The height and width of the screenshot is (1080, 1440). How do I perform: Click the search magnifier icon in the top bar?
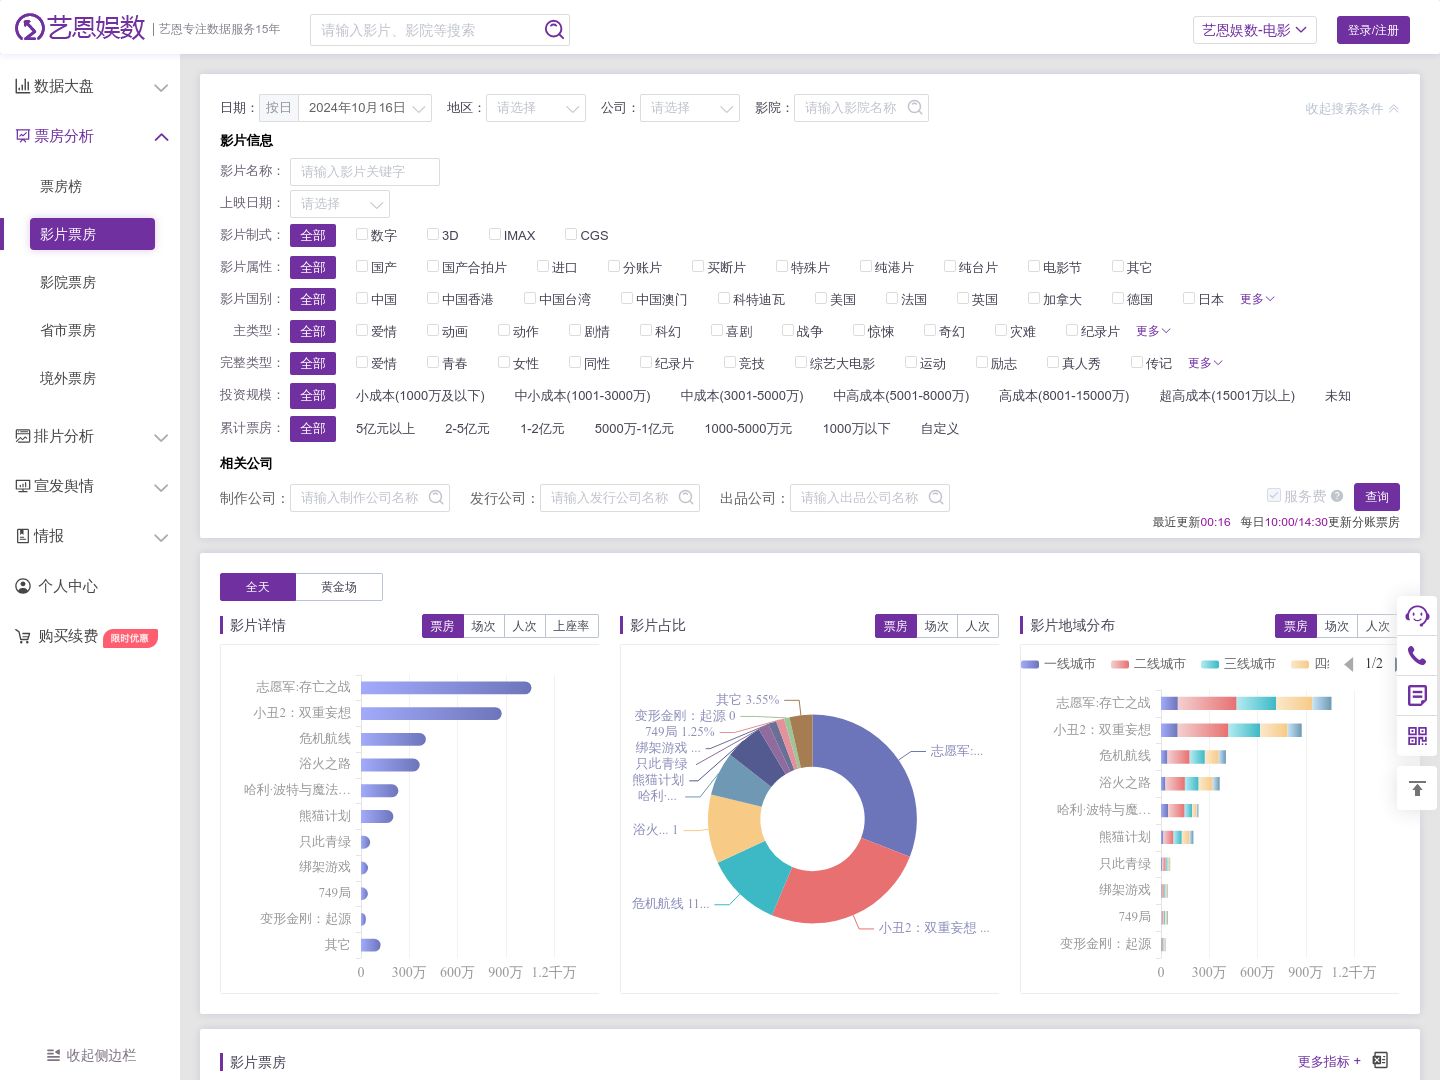(x=554, y=30)
